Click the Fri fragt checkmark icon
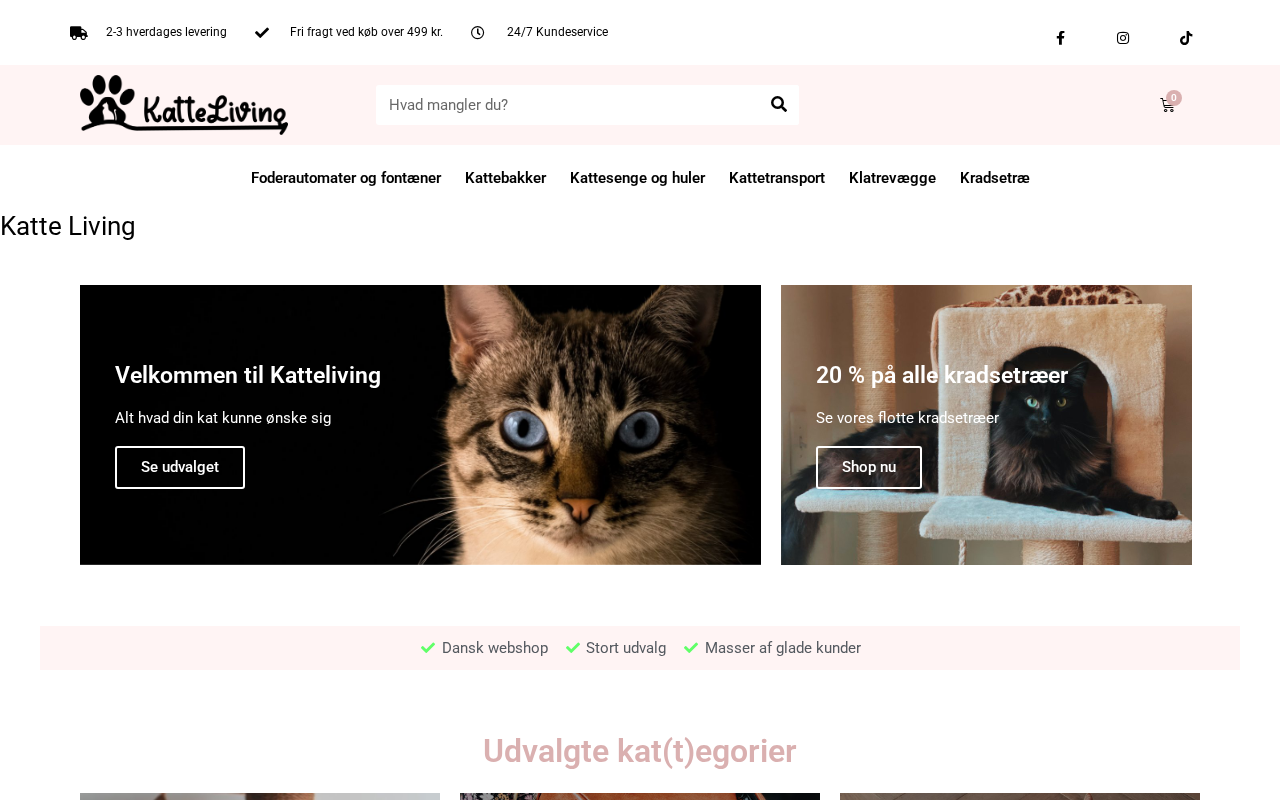The image size is (1280, 800). pos(262,32)
